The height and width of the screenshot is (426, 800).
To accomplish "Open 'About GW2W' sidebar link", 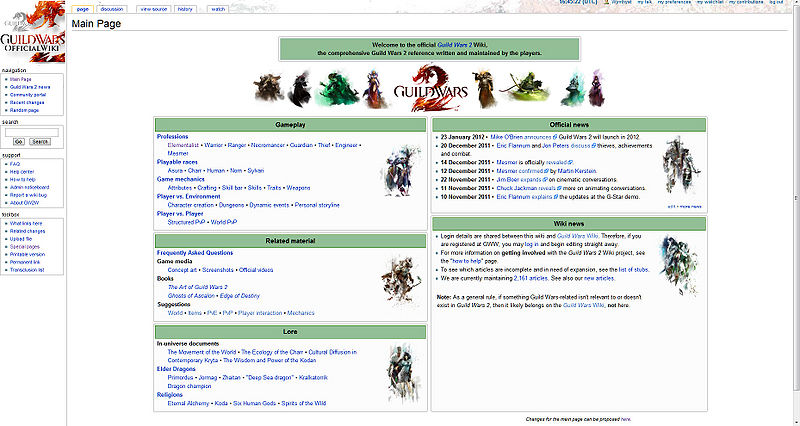I will tap(24, 203).
